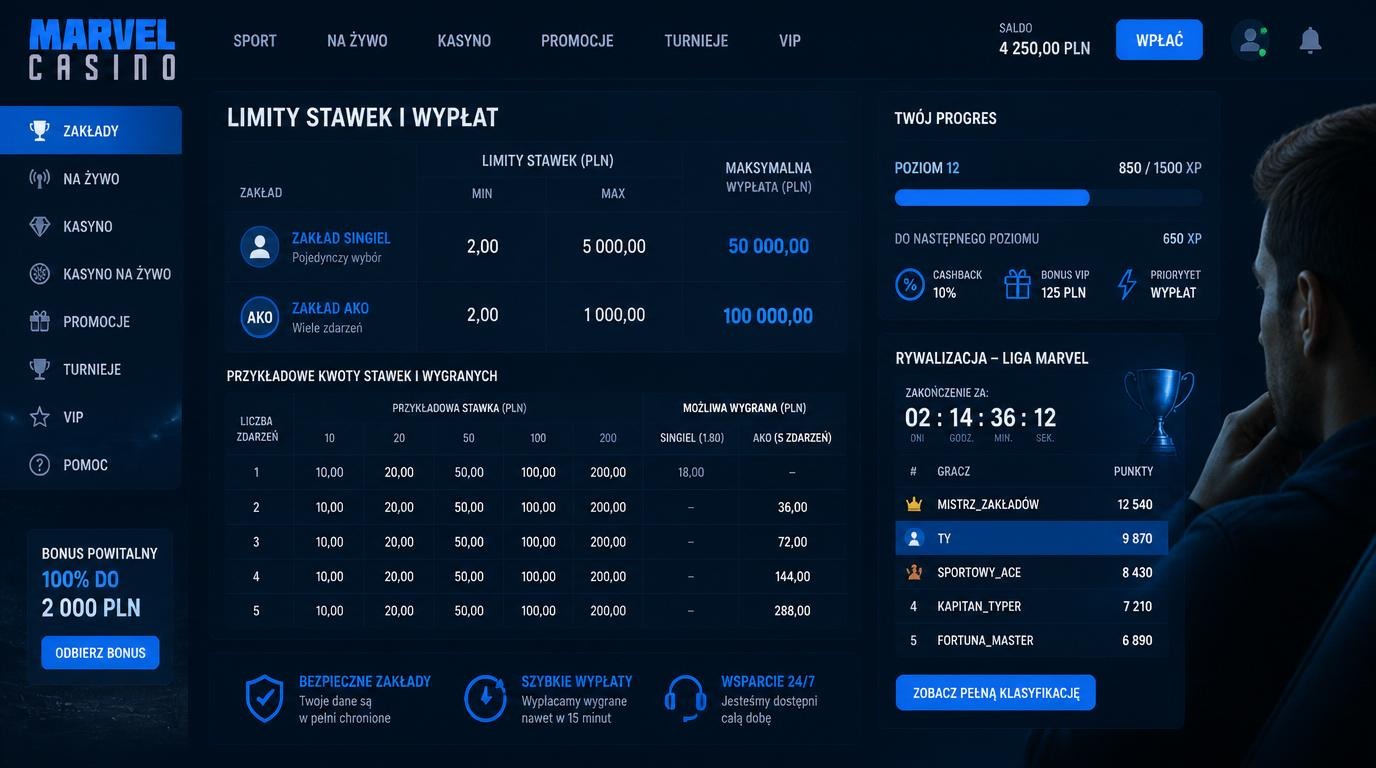Click the league countdown timer
The image size is (1376, 768).
click(x=980, y=417)
